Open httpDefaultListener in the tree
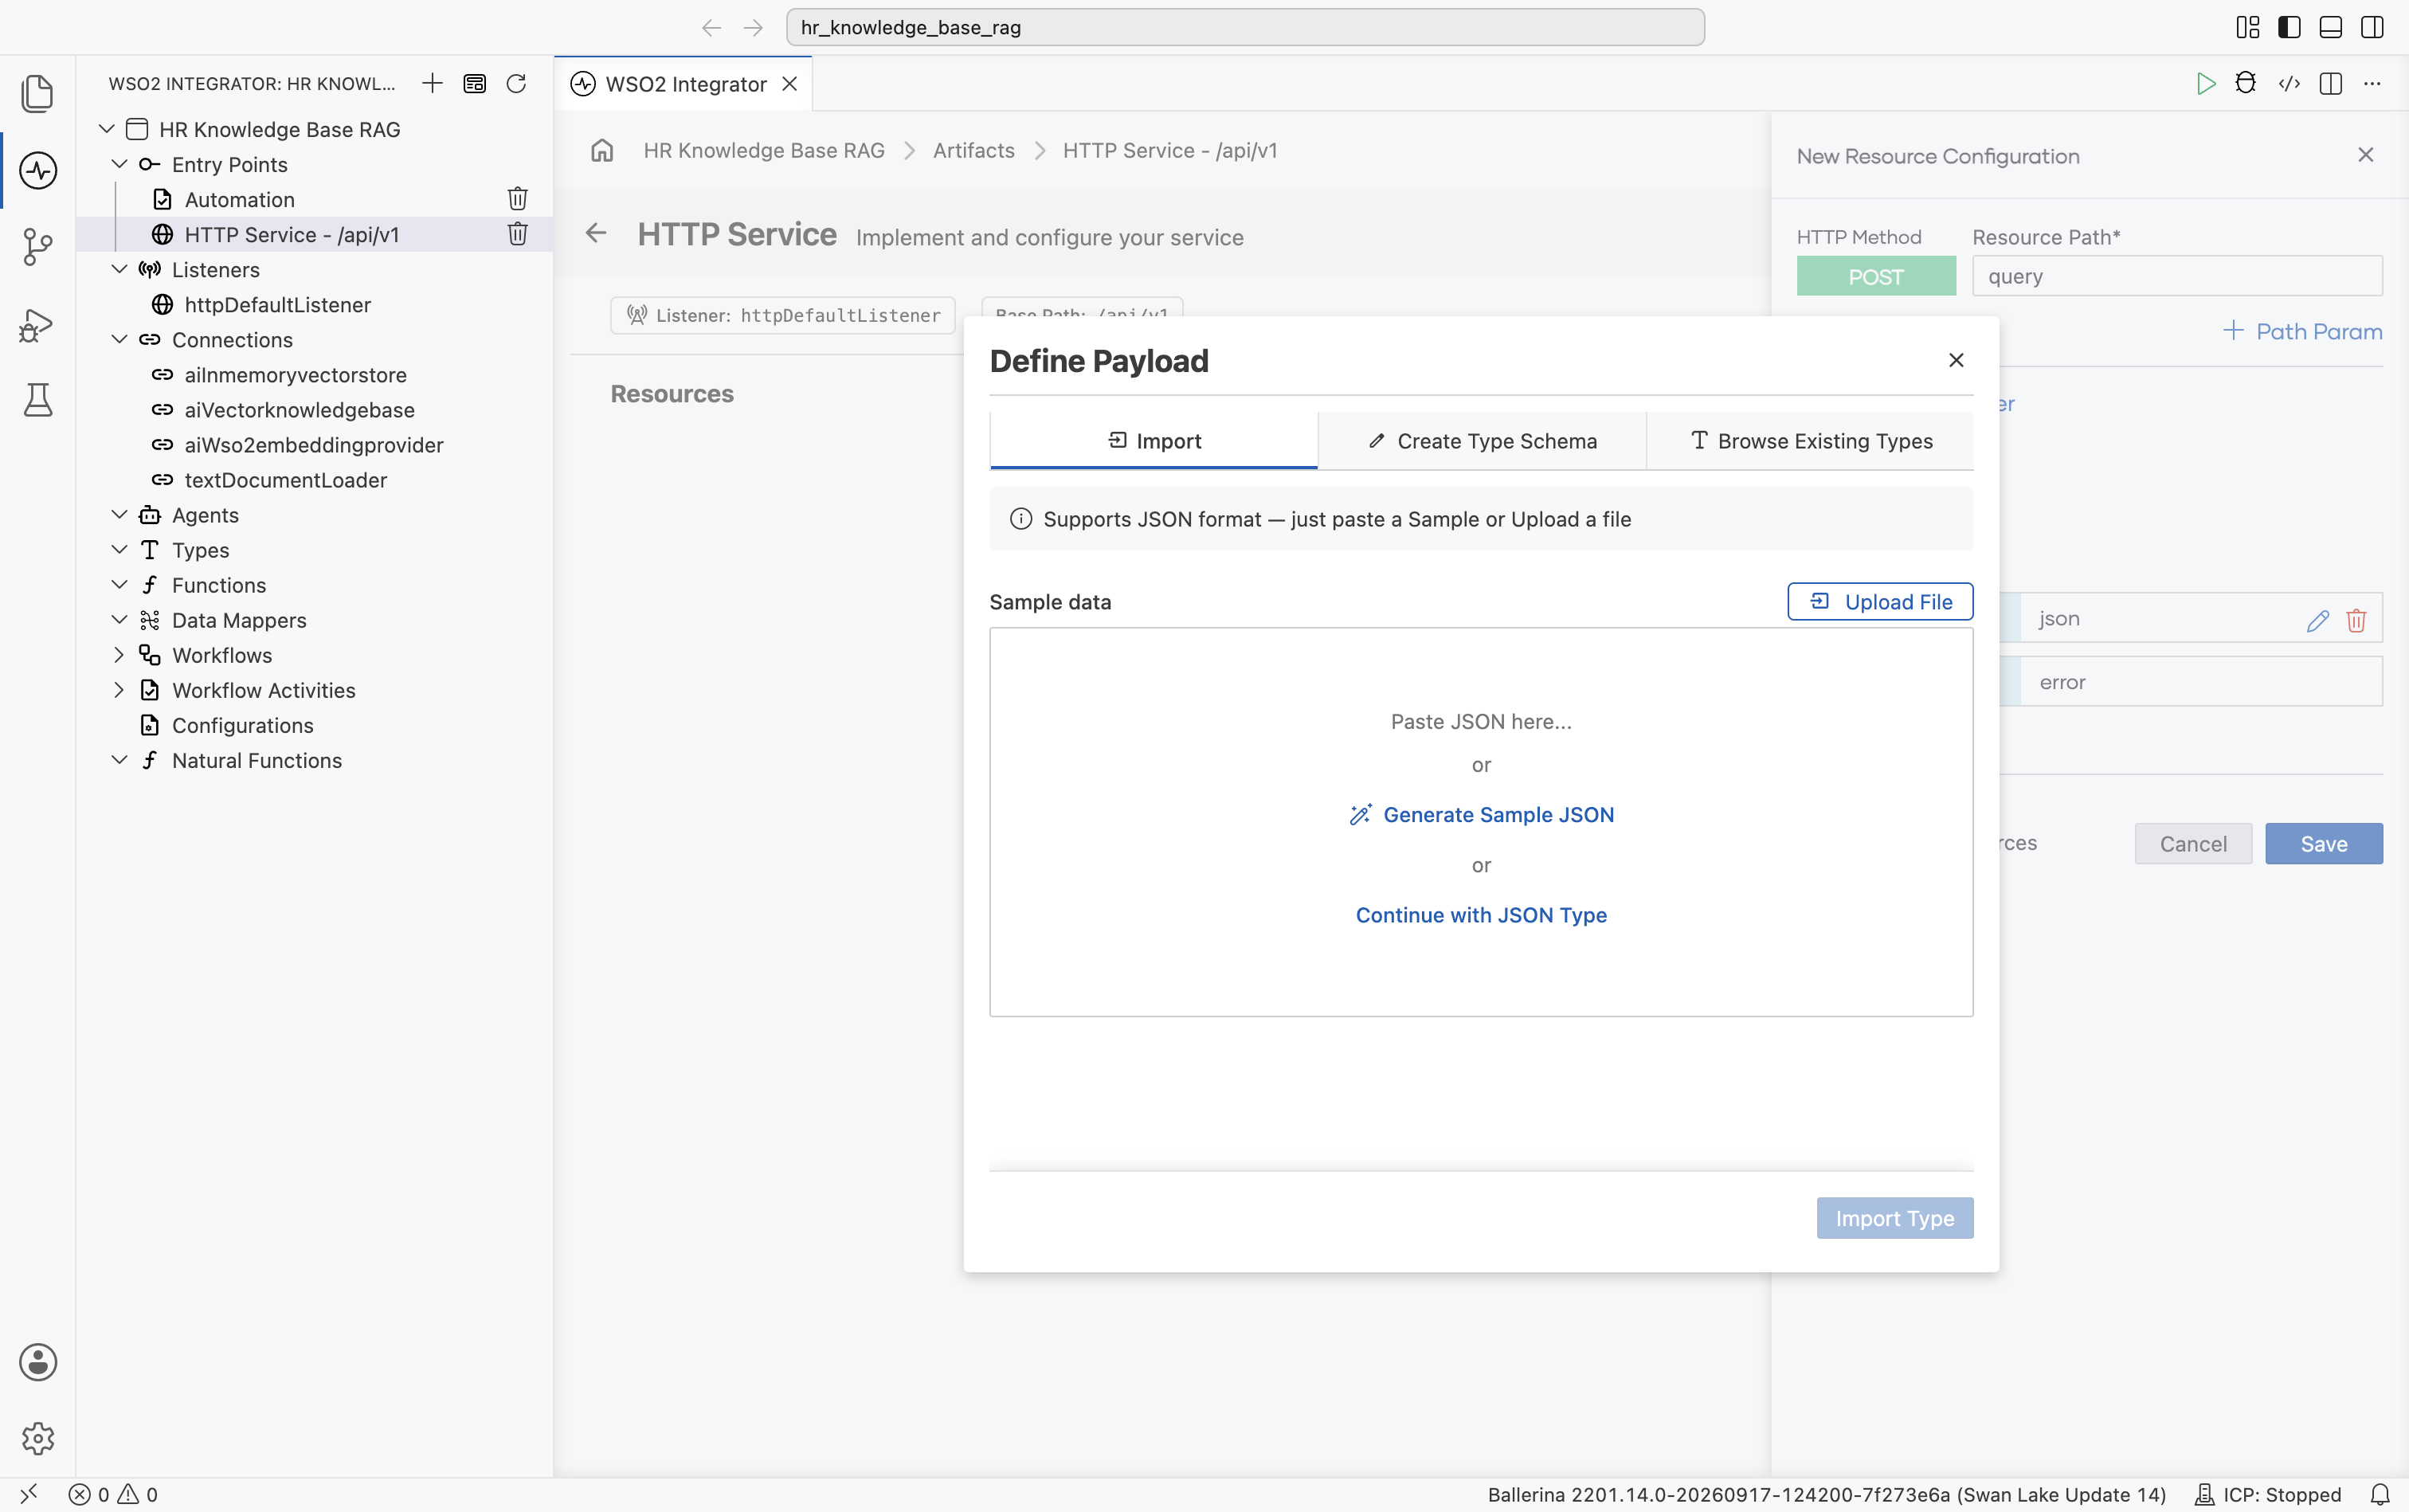The width and height of the screenshot is (2409, 1512). tap(277, 304)
